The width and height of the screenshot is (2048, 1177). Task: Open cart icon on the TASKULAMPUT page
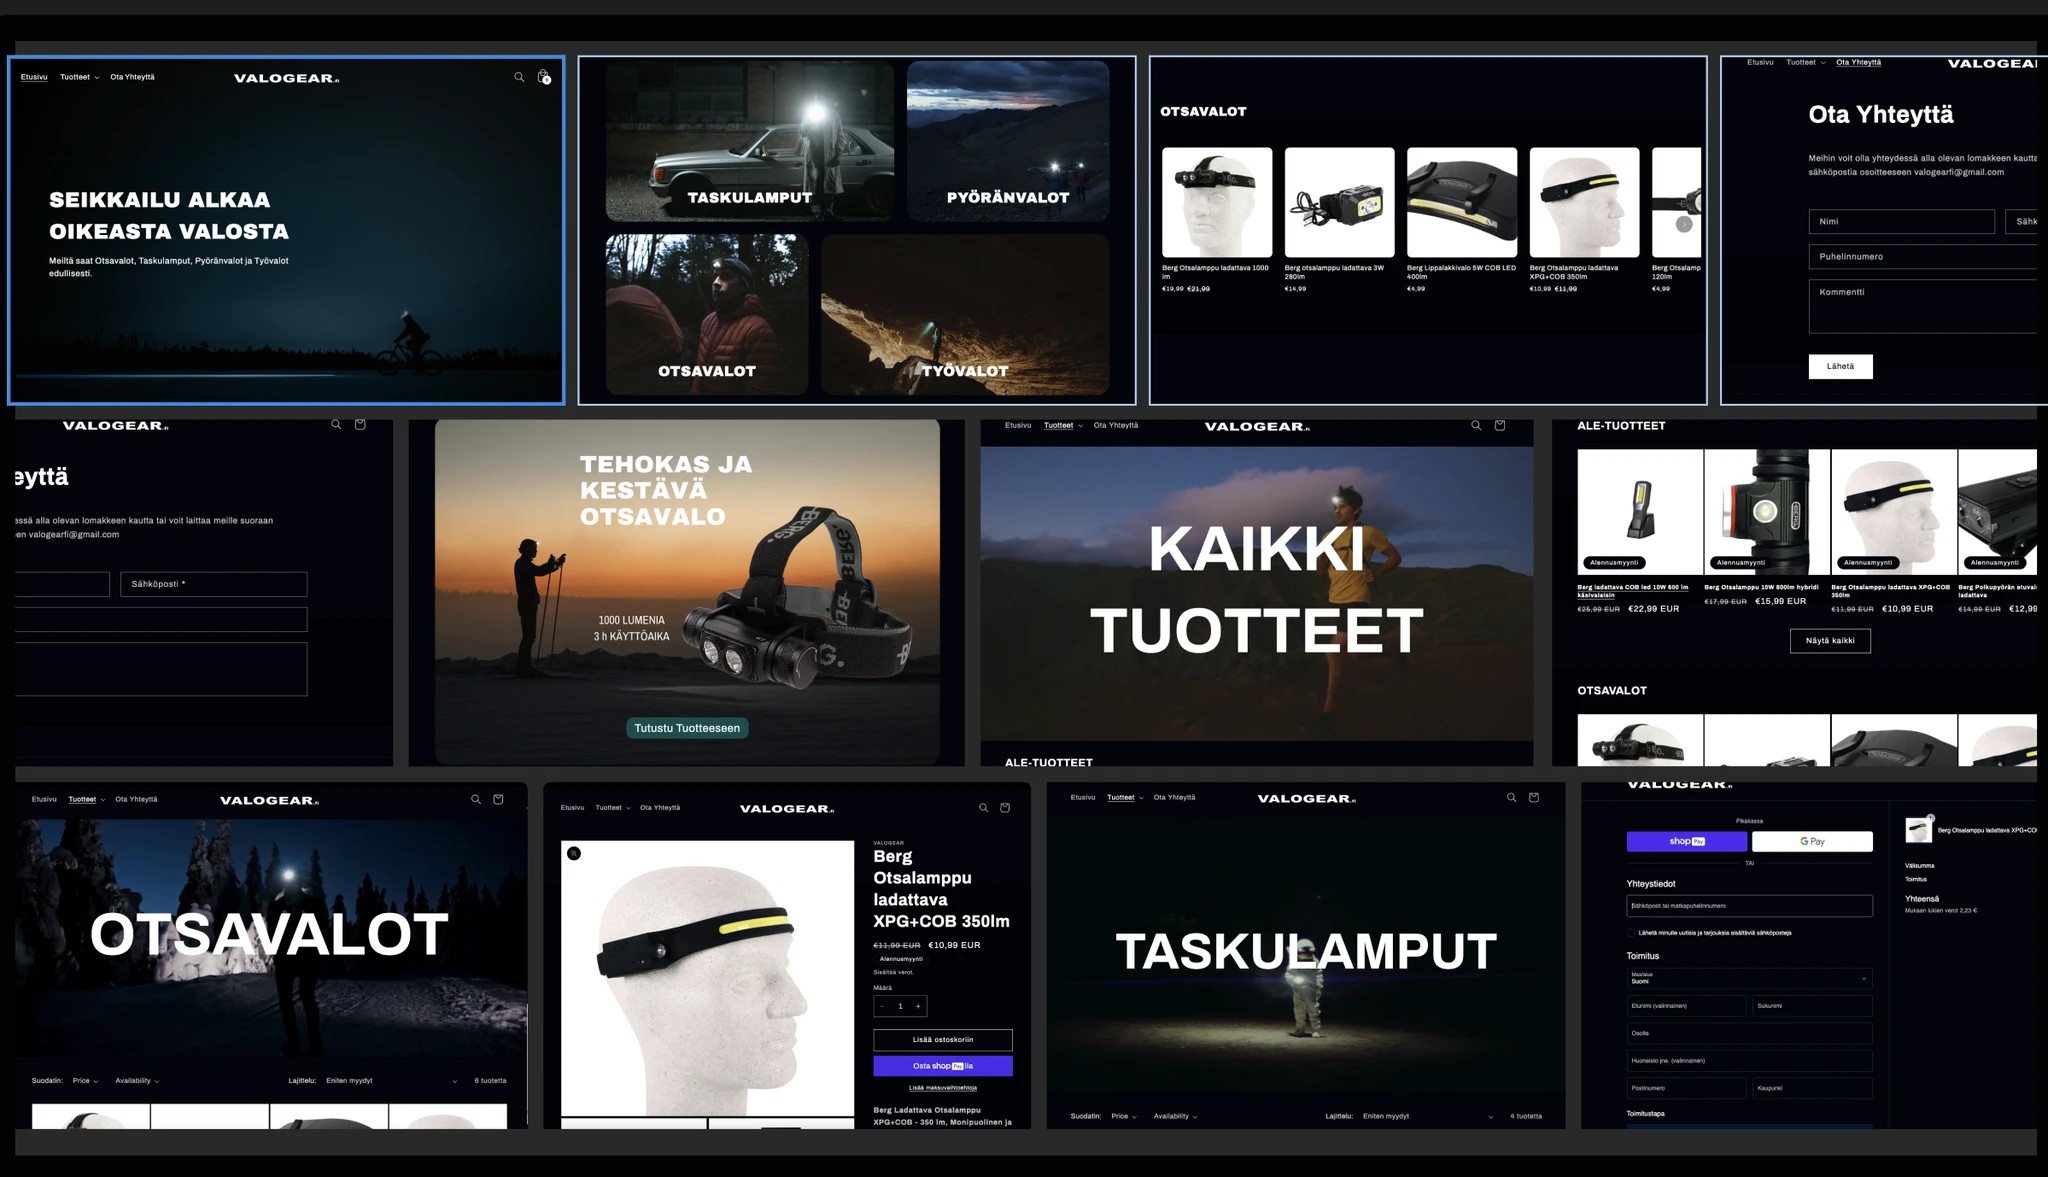(1533, 798)
